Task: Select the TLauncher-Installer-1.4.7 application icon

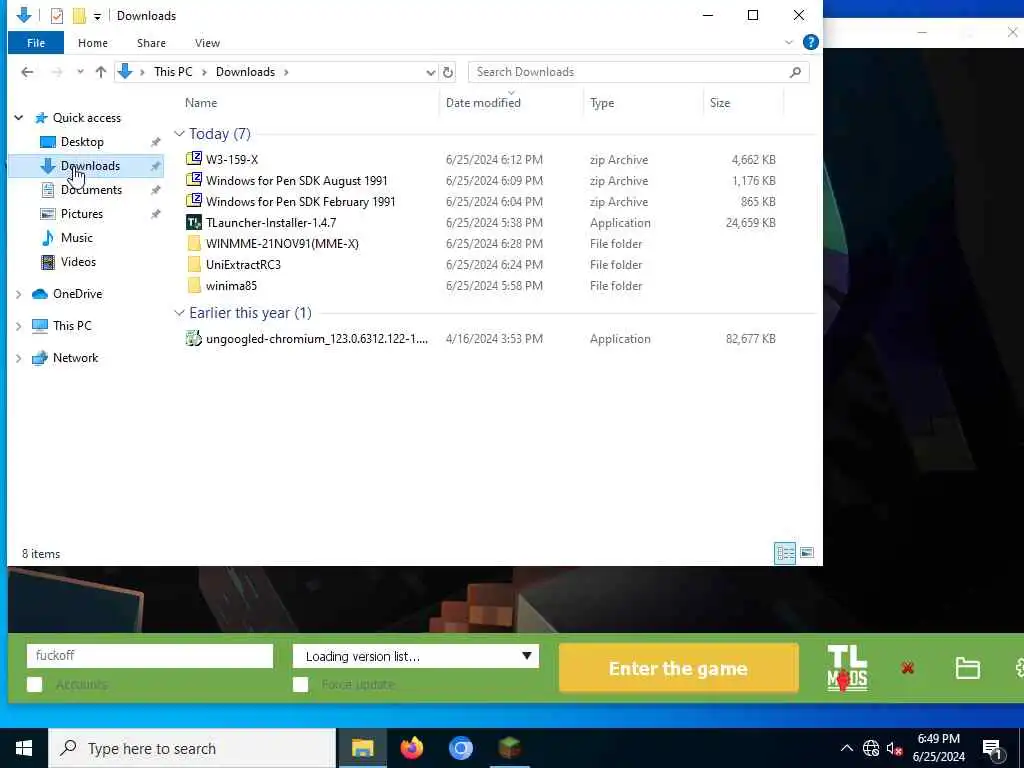Action: (194, 222)
